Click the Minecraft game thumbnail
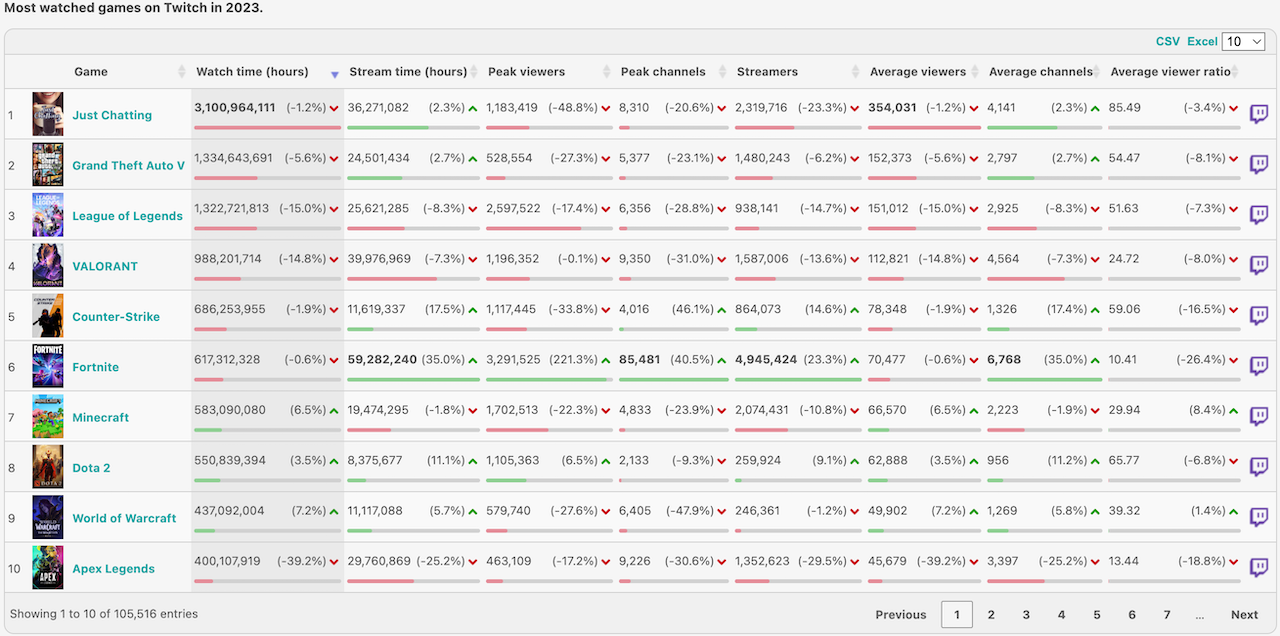 [x=47, y=417]
